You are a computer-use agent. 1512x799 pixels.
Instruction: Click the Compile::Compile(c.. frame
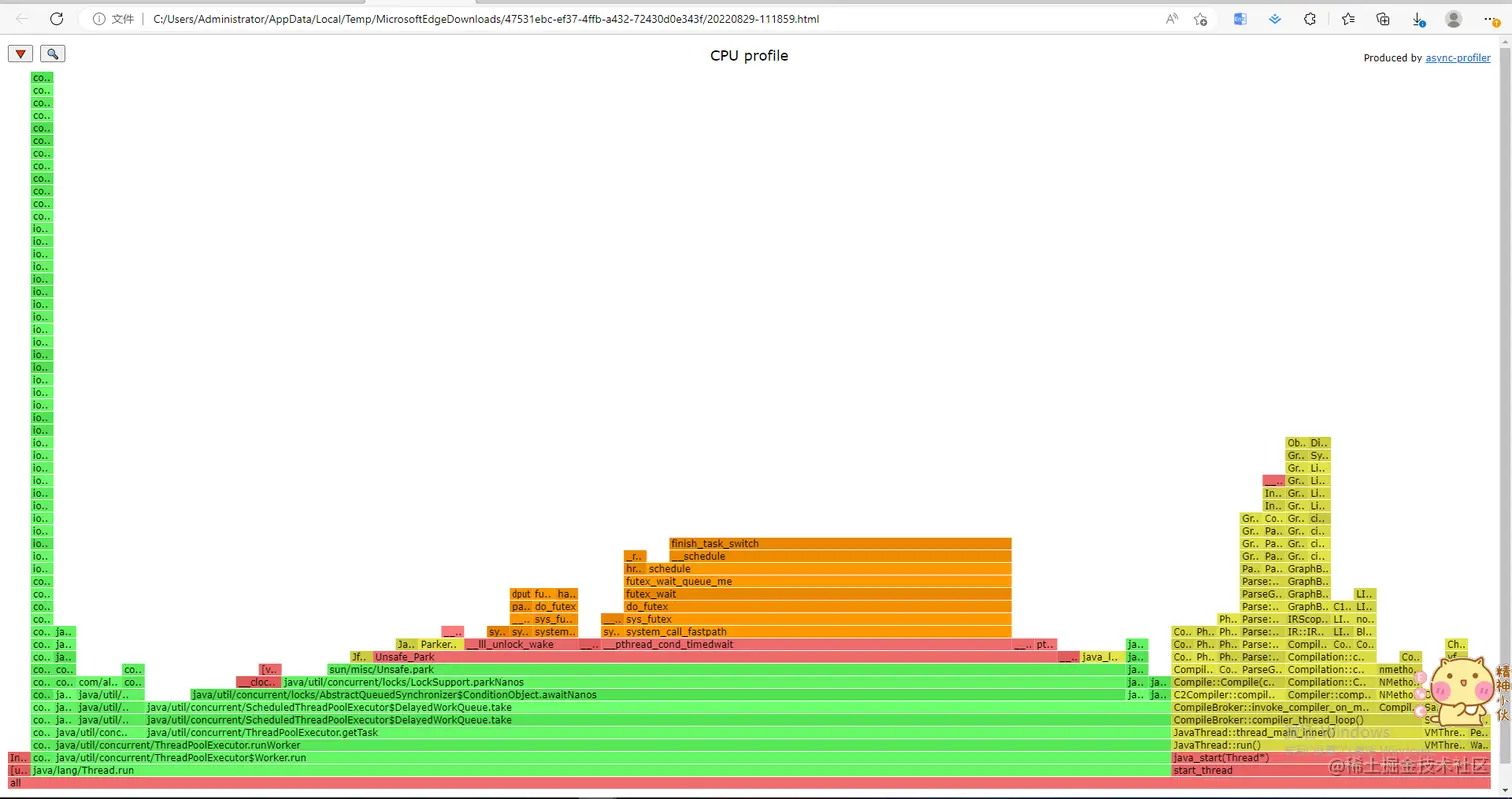tap(1228, 682)
